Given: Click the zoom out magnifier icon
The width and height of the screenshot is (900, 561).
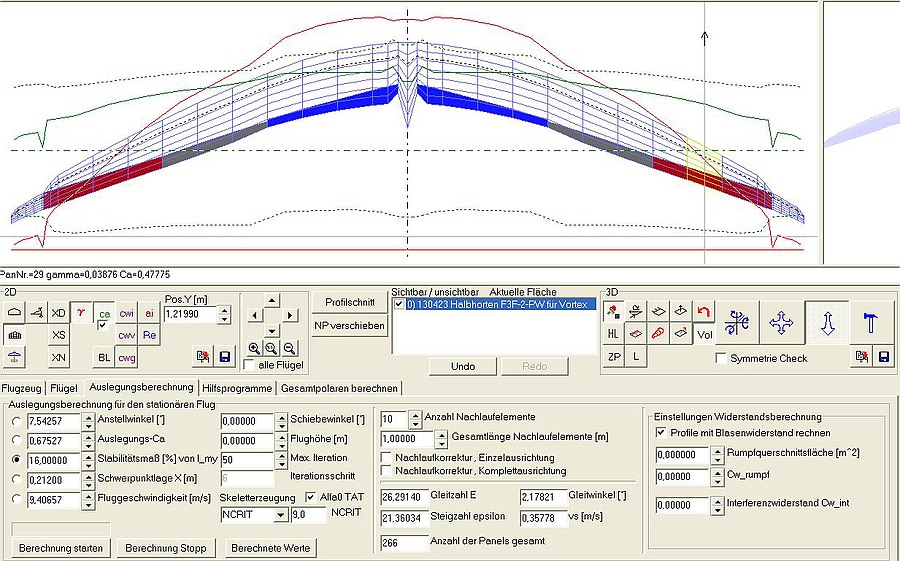Looking at the screenshot, I should point(289,348).
